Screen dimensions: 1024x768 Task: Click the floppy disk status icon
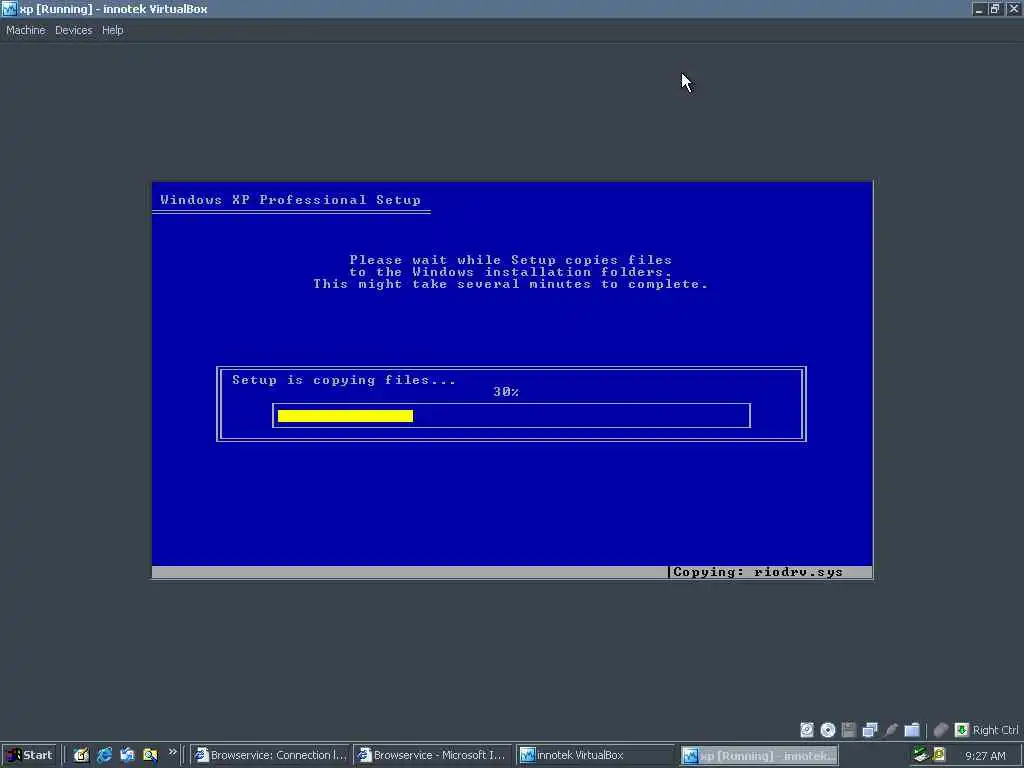(849, 729)
